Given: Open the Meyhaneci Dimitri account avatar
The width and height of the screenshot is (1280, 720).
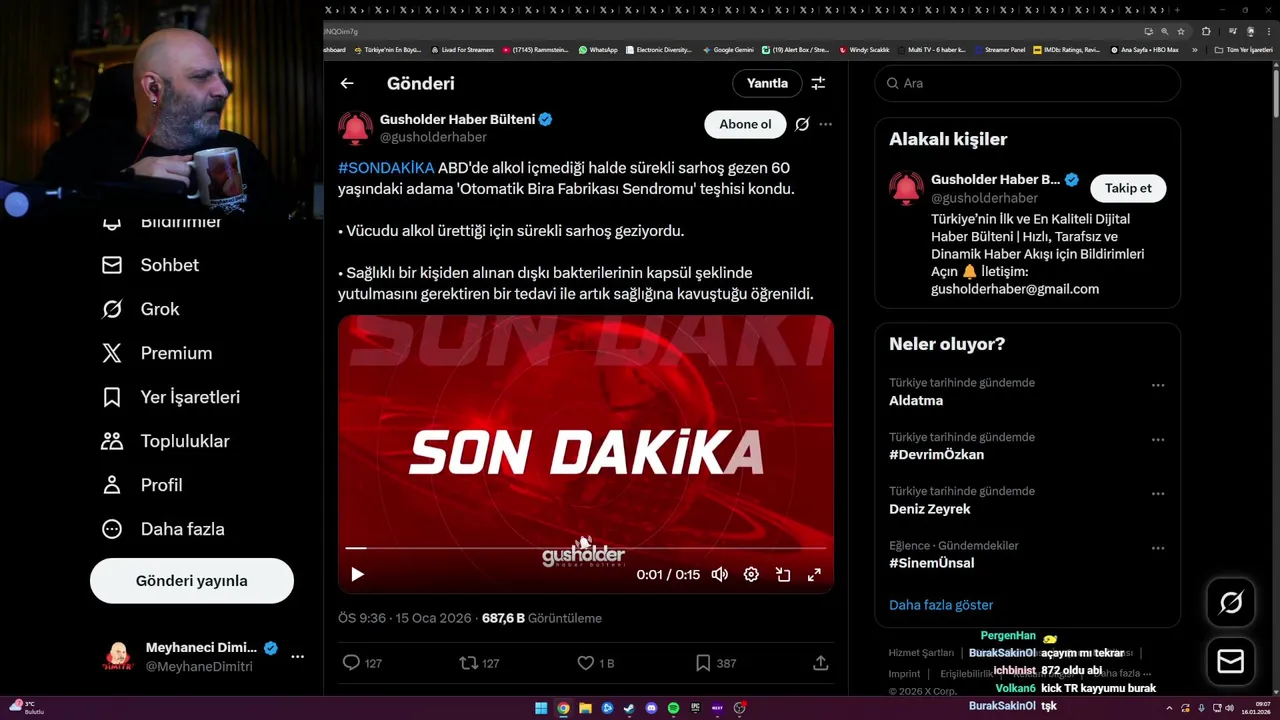Looking at the screenshot, I should (x=118, y=657).
